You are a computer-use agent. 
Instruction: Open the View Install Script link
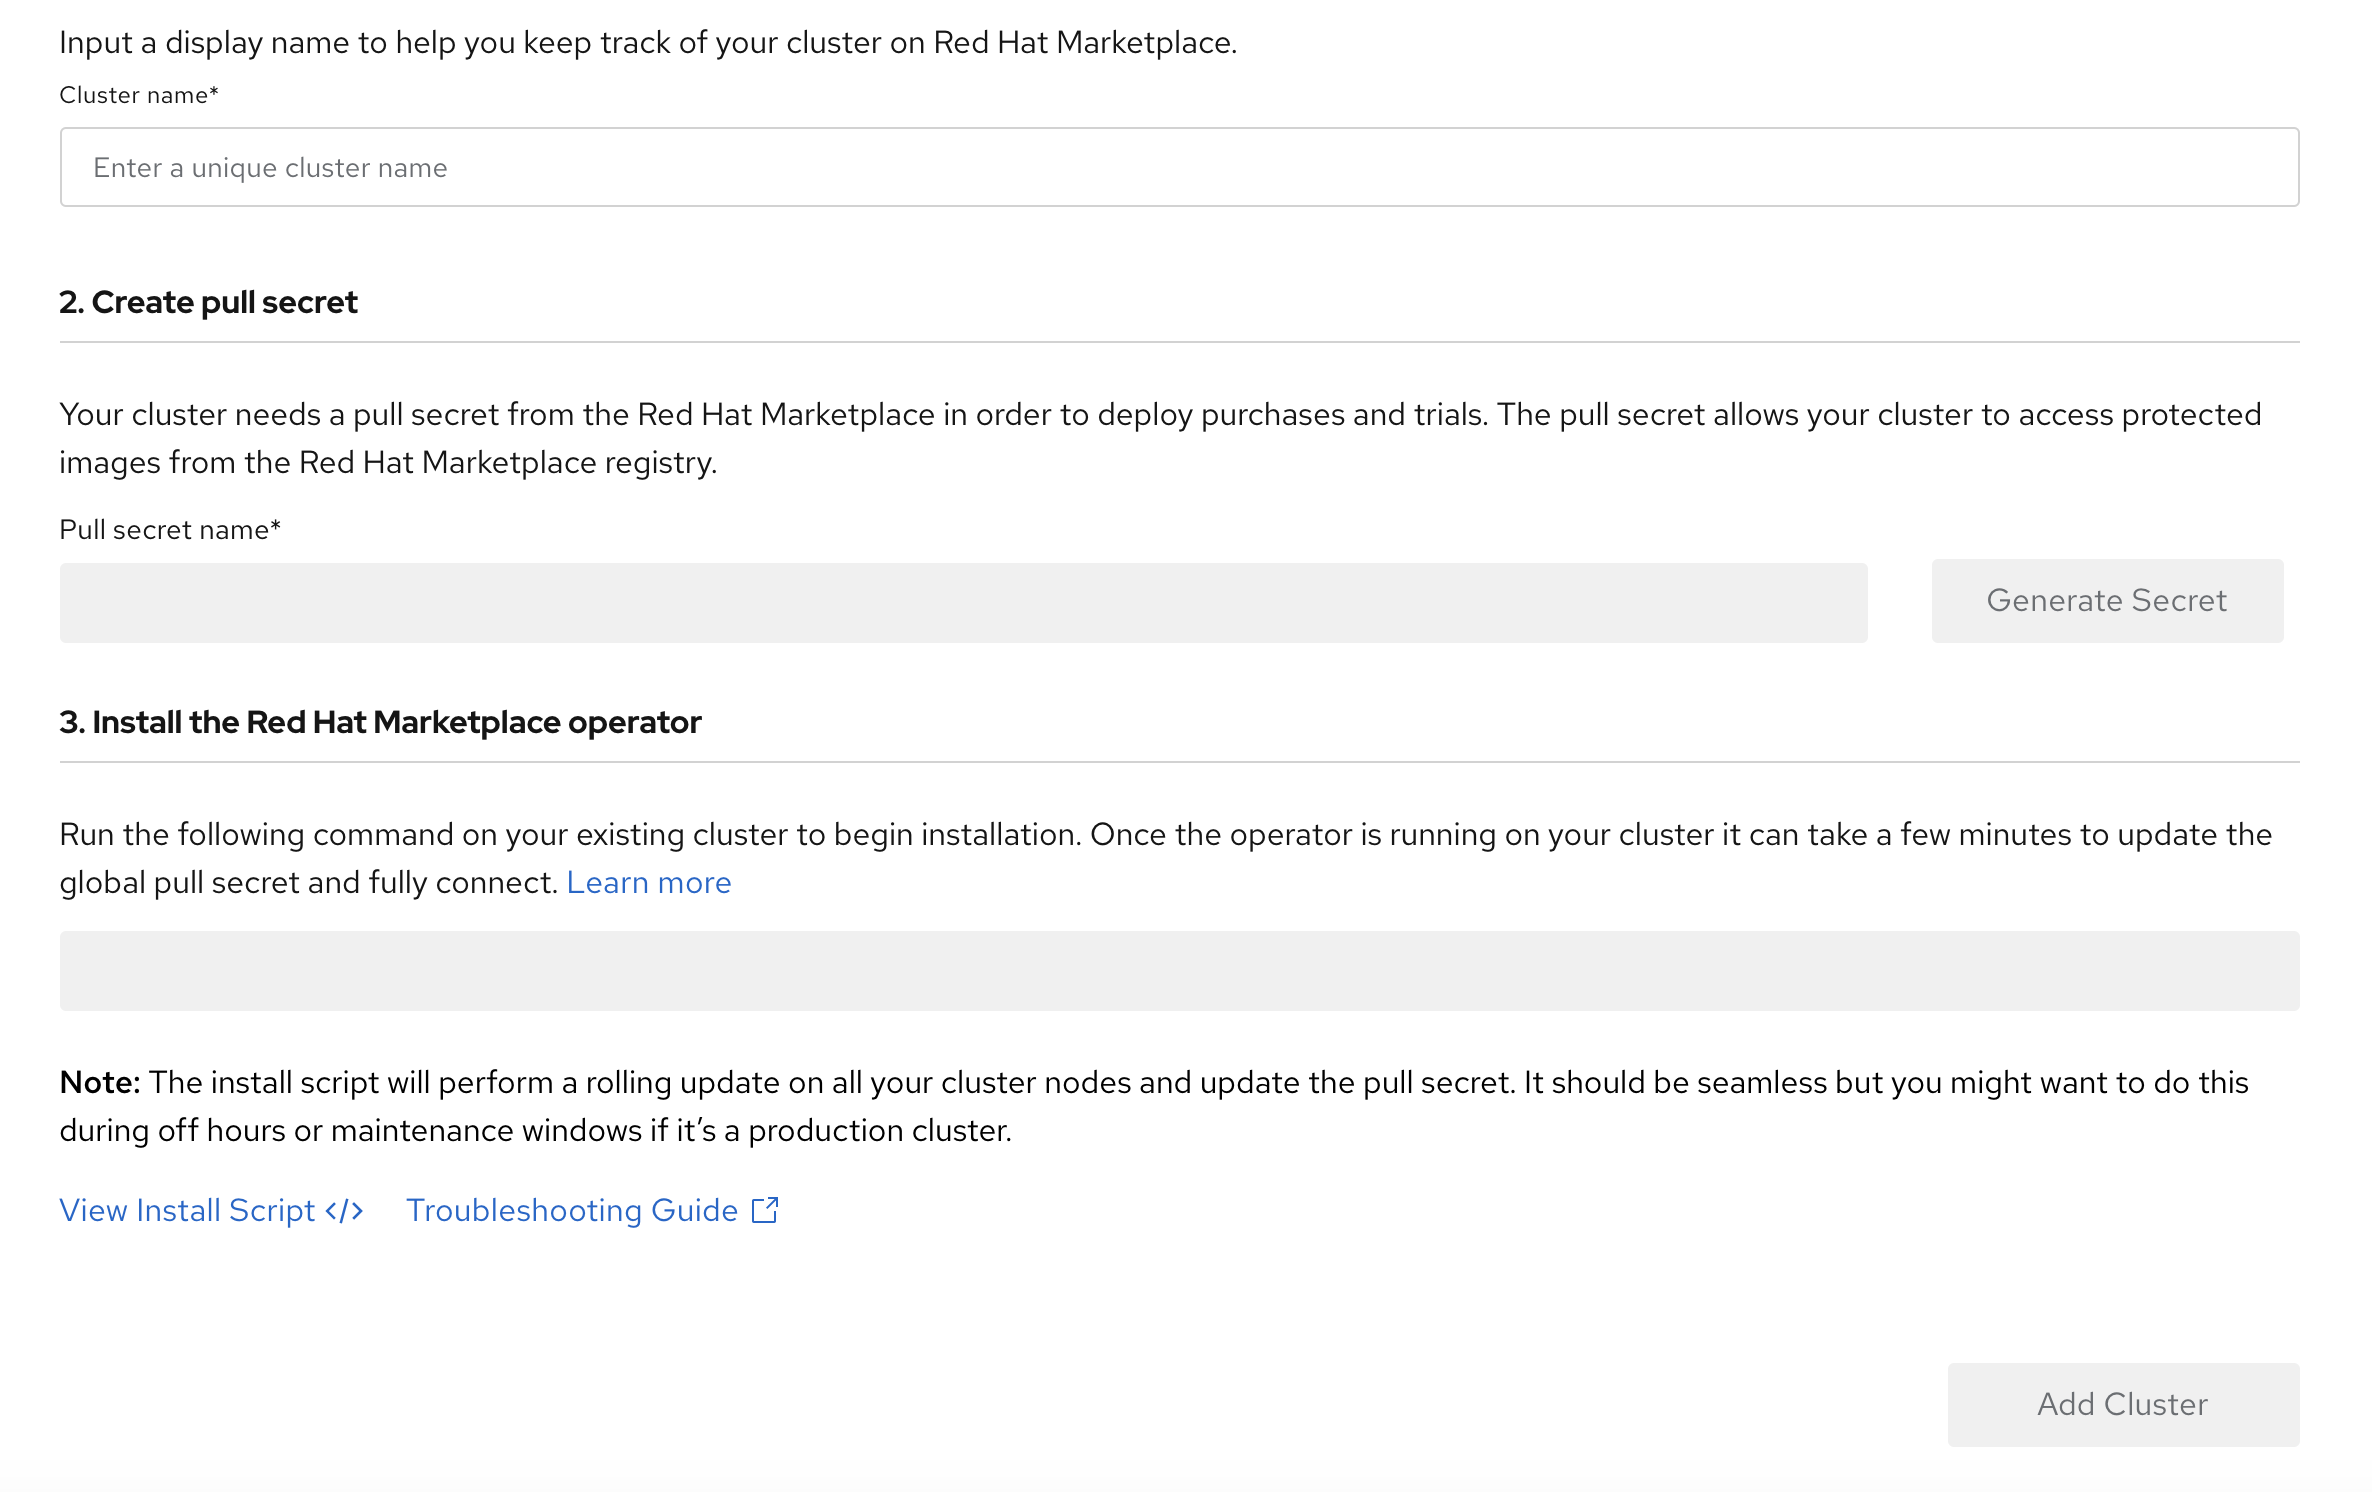pos(188,1211)
